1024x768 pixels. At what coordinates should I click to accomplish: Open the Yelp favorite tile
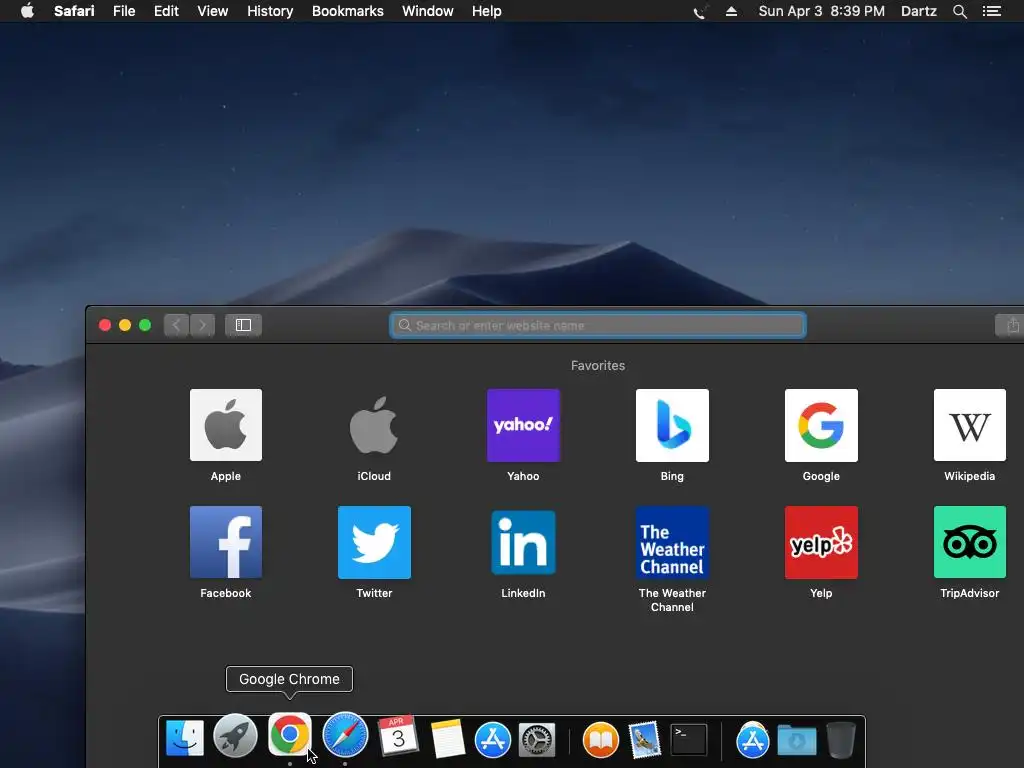click(821, 542)
